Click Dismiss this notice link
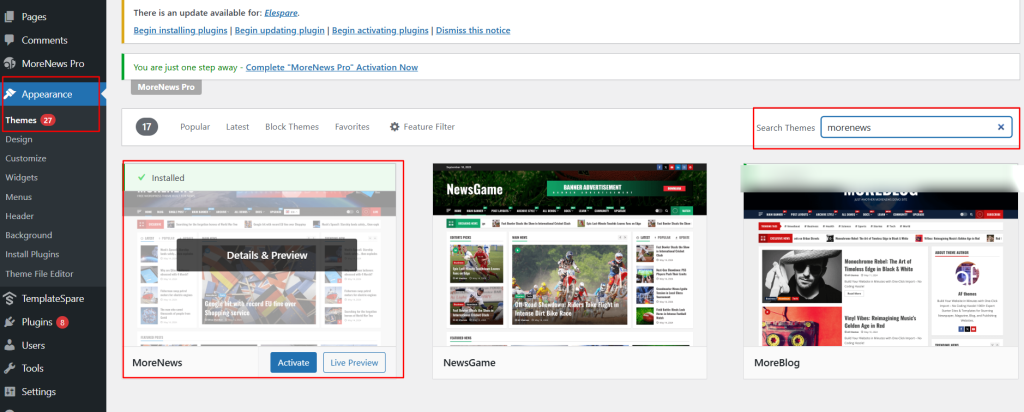This screenshot has width=1024, height=412. pyautogui.click(x=473, y=30)
